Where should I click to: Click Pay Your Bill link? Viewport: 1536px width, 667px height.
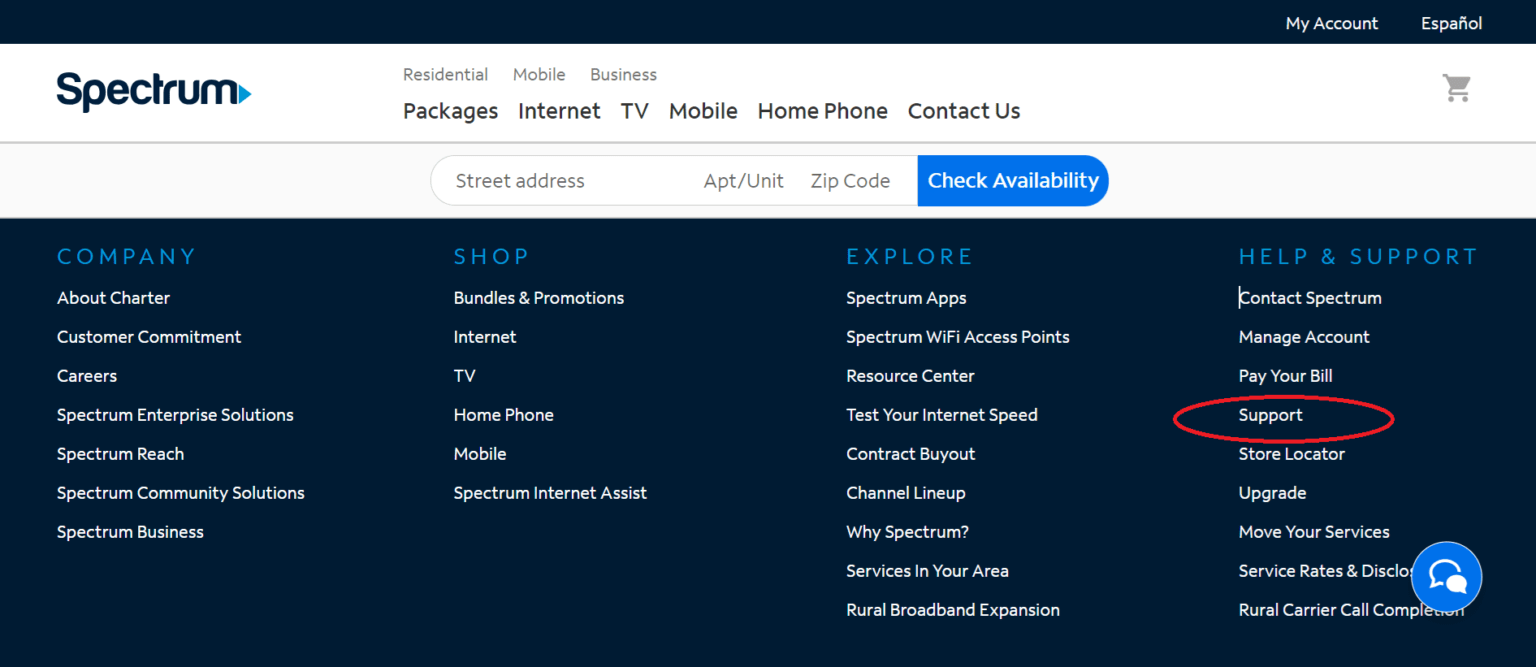(x=1285, y=376)
